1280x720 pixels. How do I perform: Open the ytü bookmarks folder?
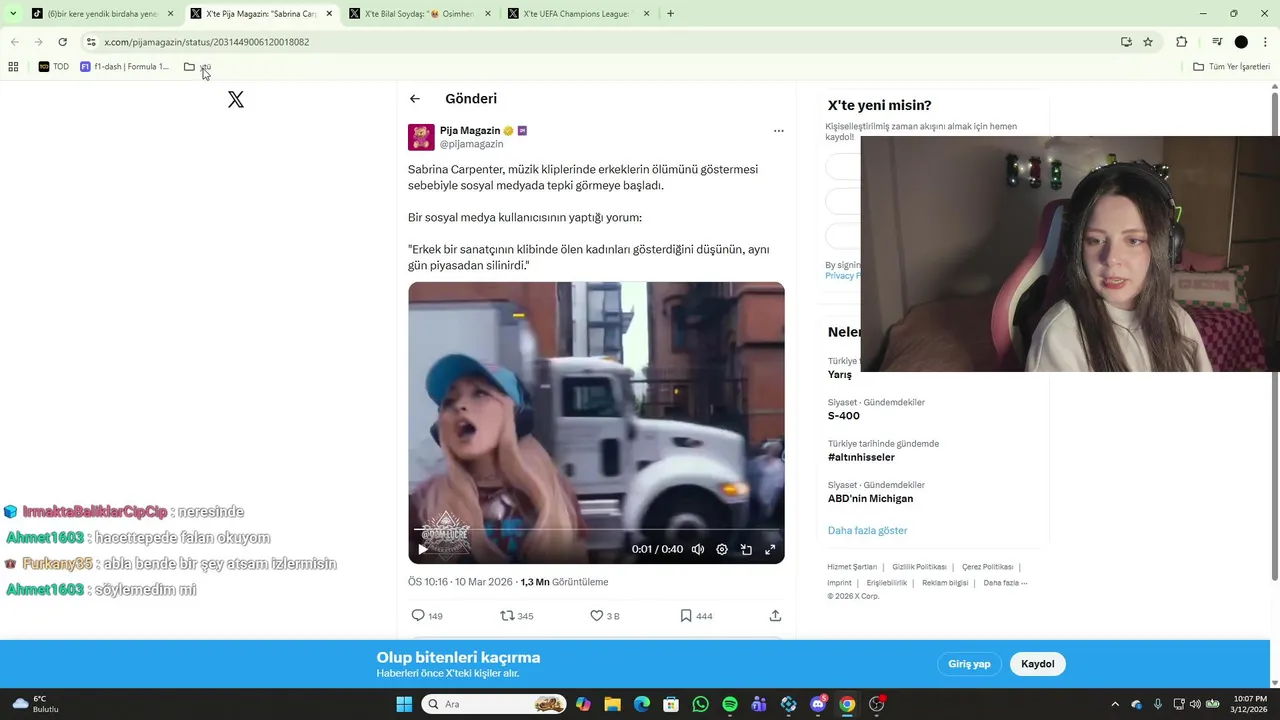pos(198,67)
